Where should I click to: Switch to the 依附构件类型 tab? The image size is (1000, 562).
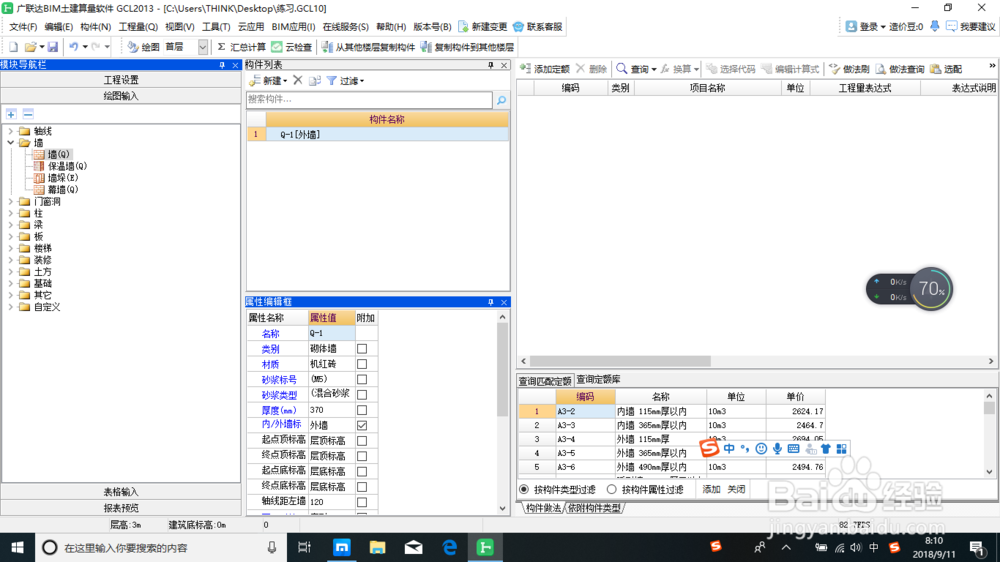594,508
